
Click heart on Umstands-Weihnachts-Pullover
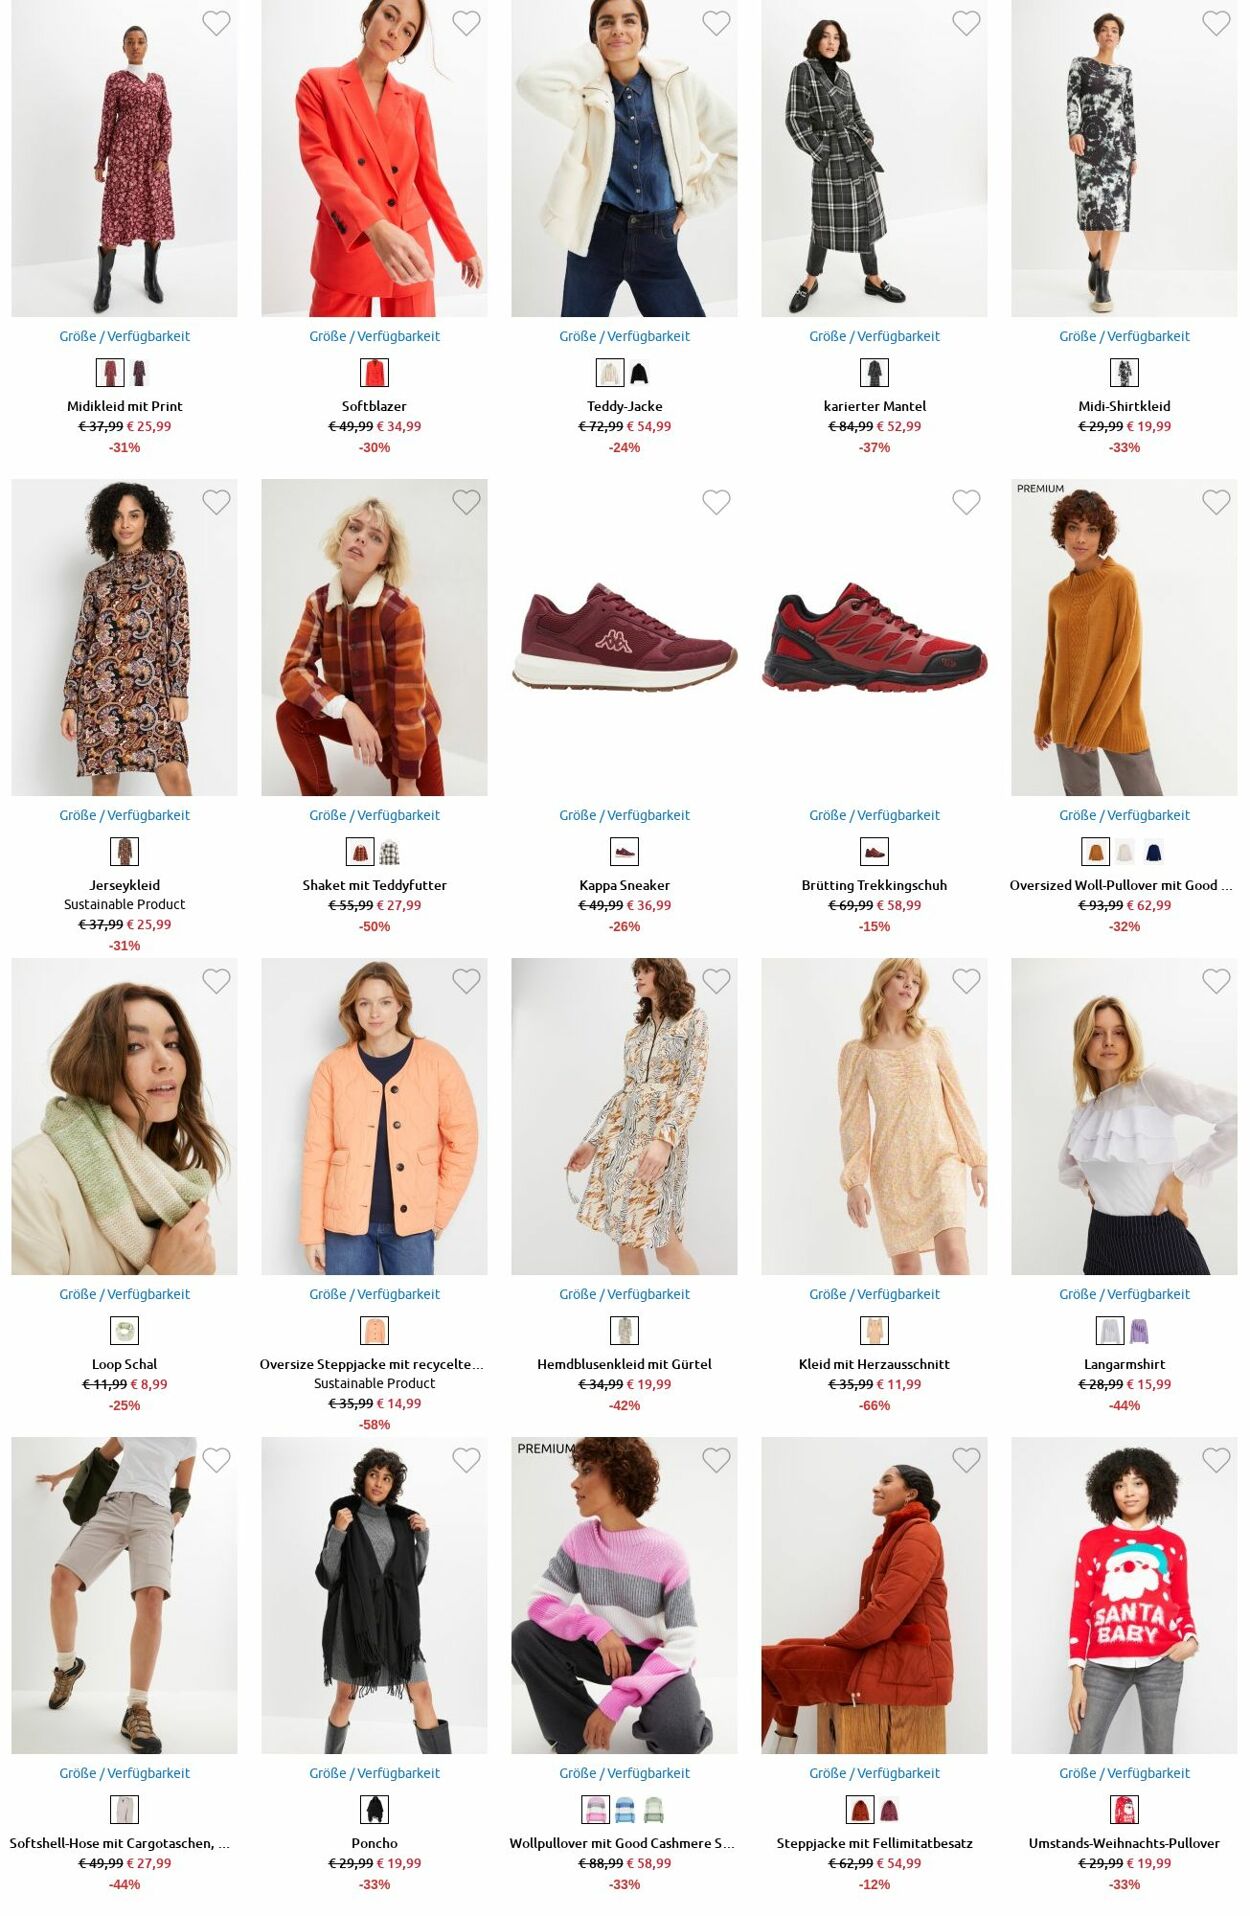[1216, 1460]
